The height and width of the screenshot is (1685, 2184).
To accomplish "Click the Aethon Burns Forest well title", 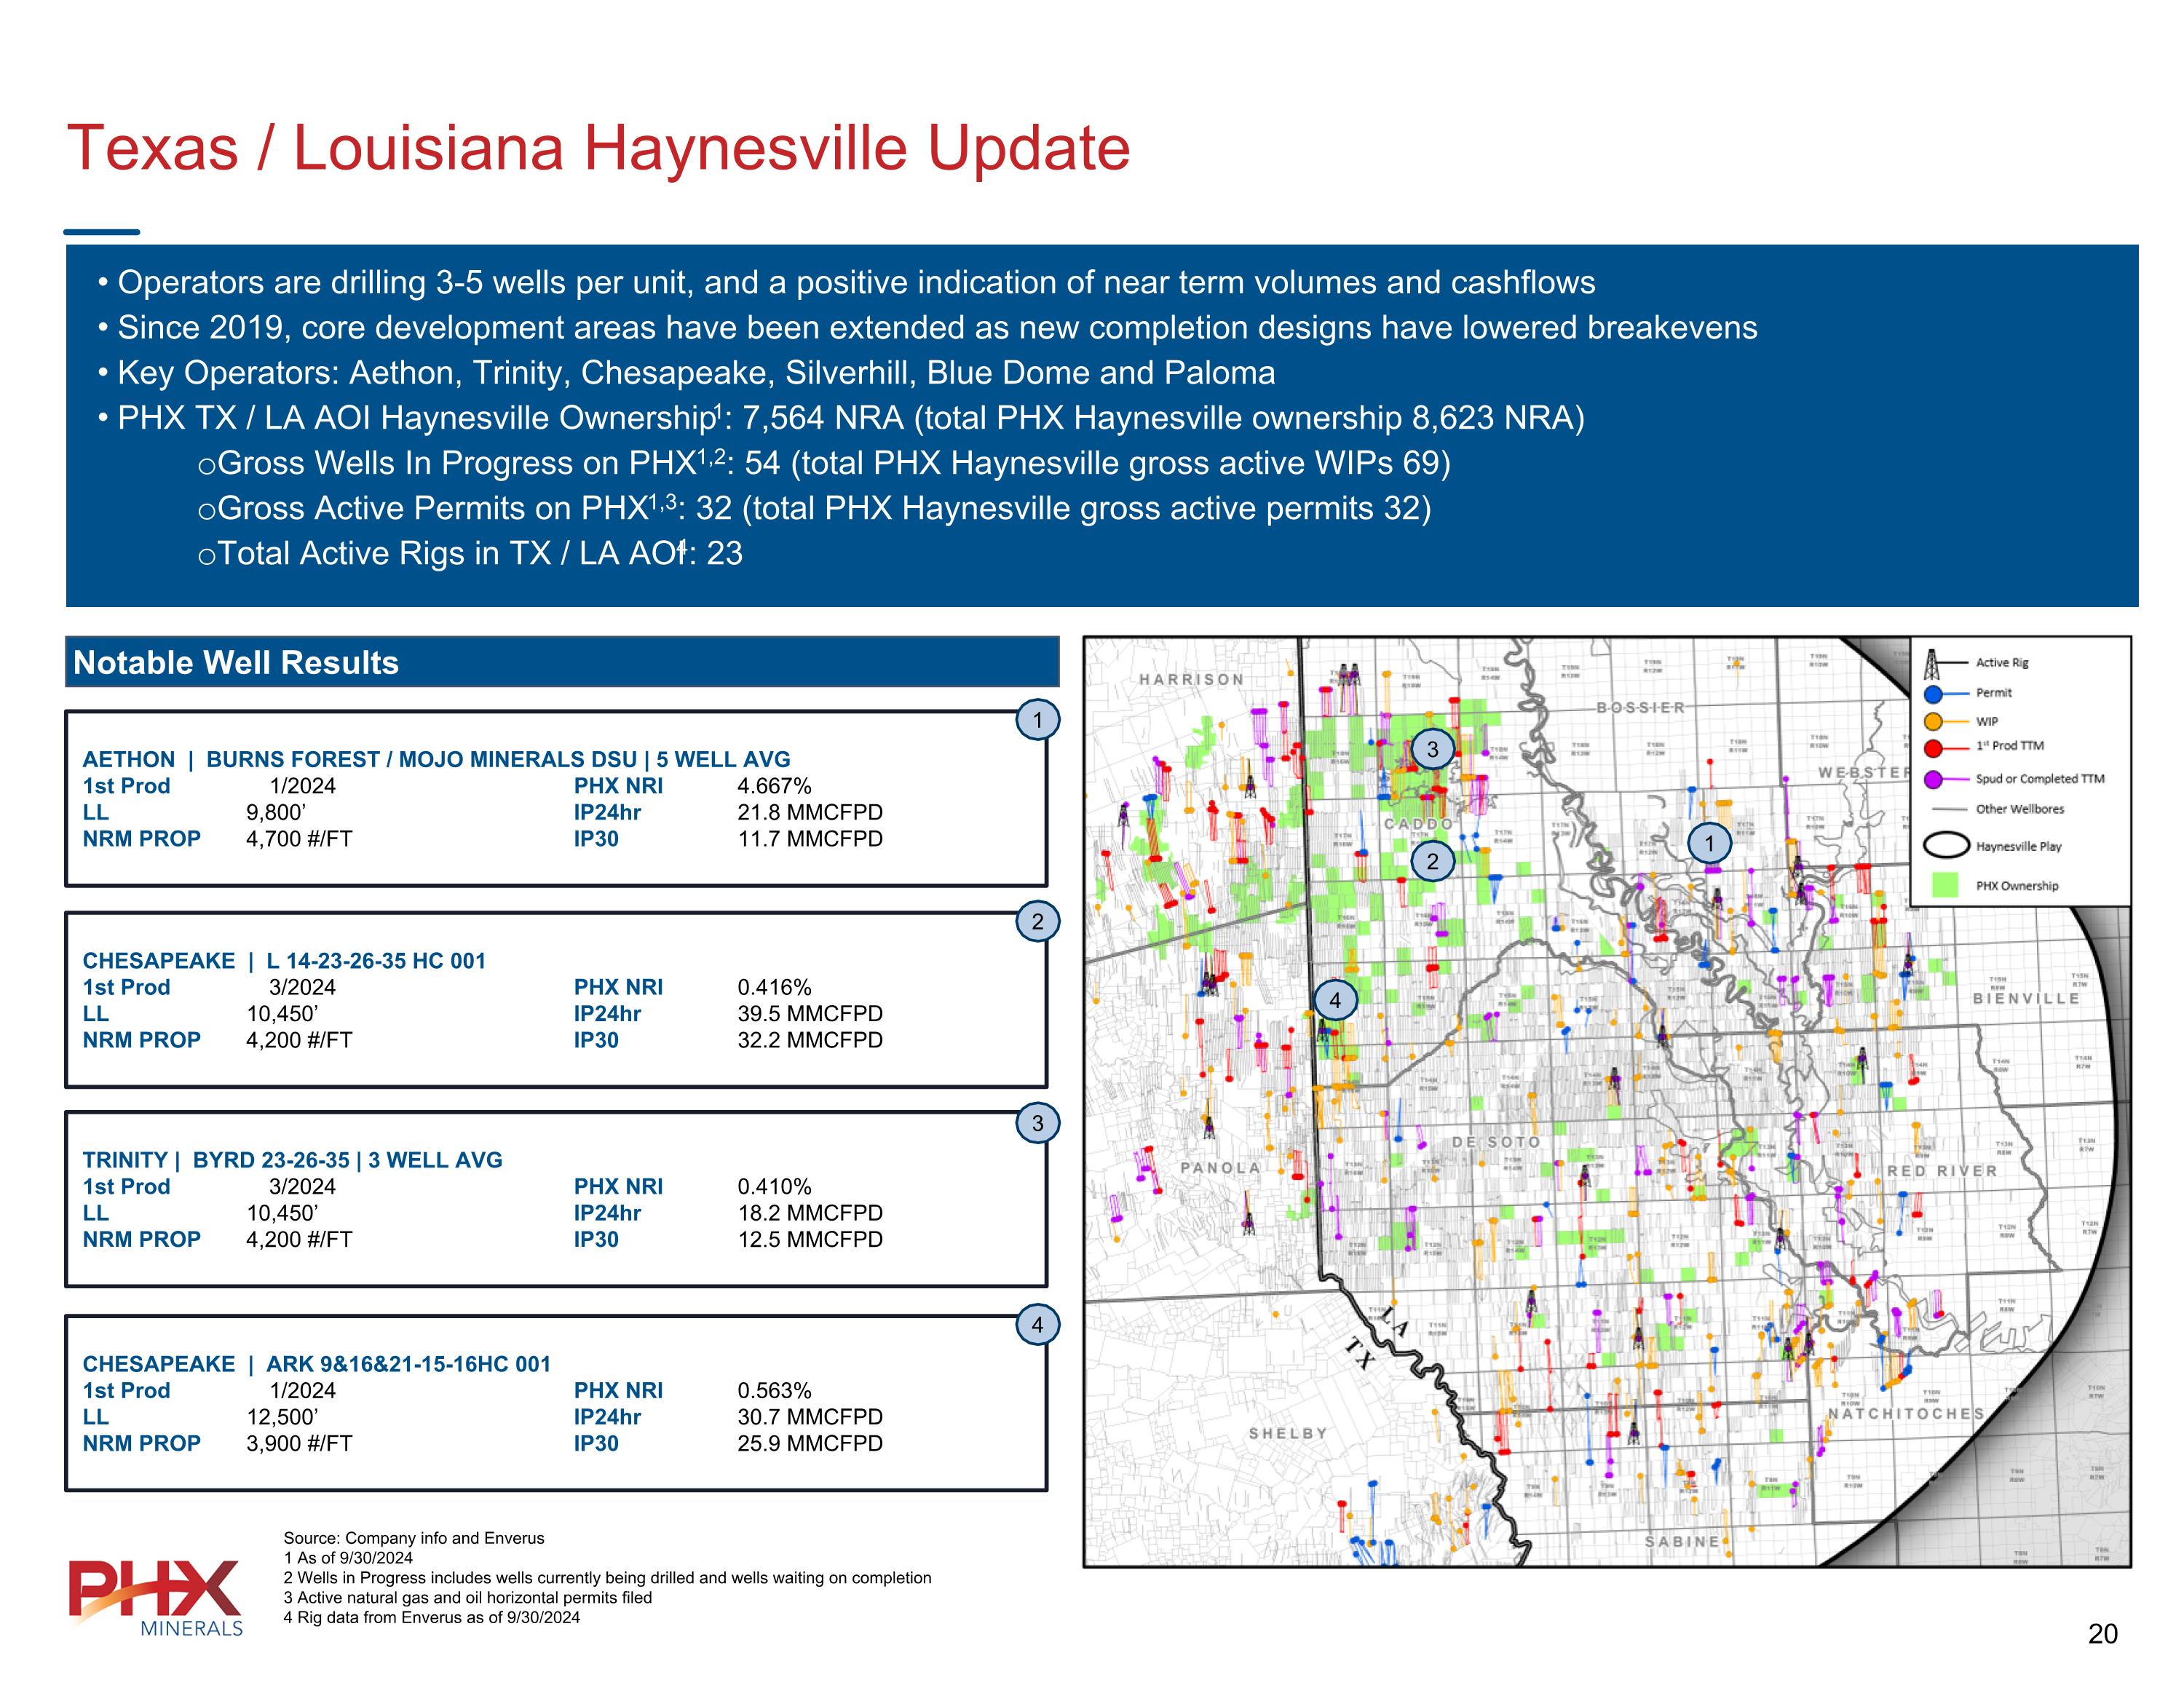I will 436,760.
